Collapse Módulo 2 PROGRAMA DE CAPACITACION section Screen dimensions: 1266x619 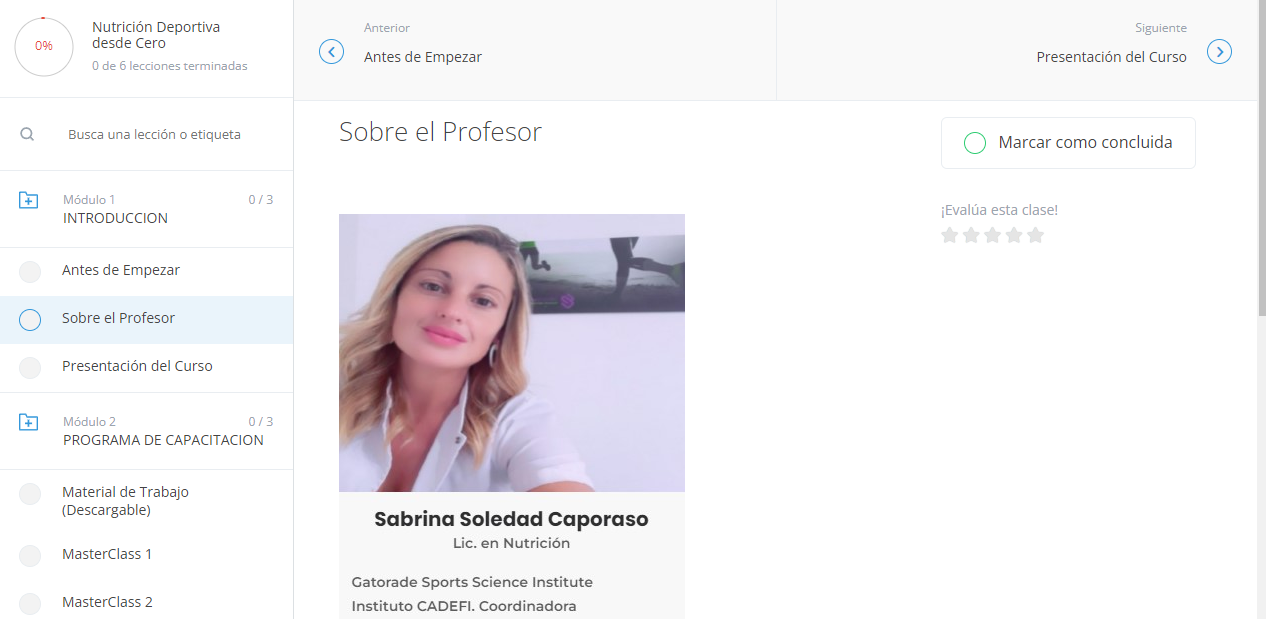click(x=146, y=431)
